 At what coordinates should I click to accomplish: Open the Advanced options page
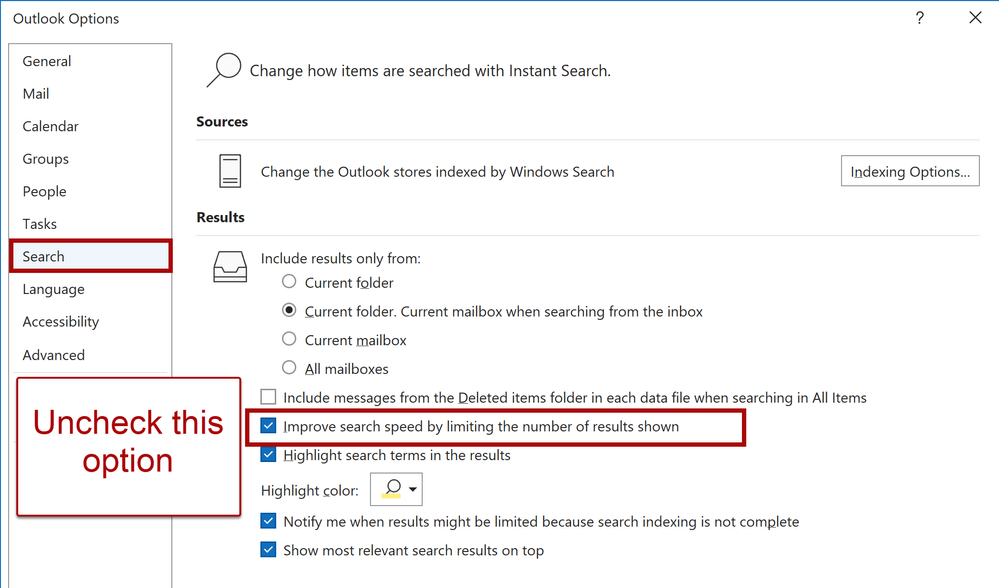click(x=53, y=354)
